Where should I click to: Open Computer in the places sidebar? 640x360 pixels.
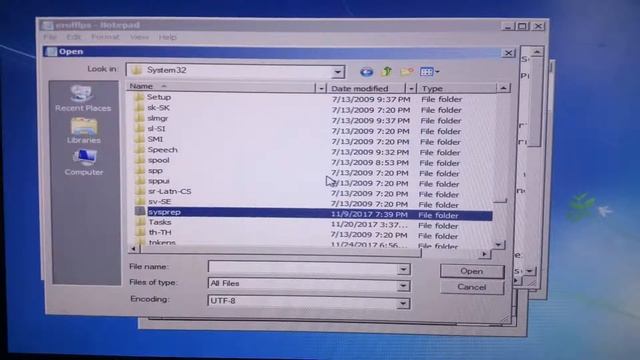[84, 162]
